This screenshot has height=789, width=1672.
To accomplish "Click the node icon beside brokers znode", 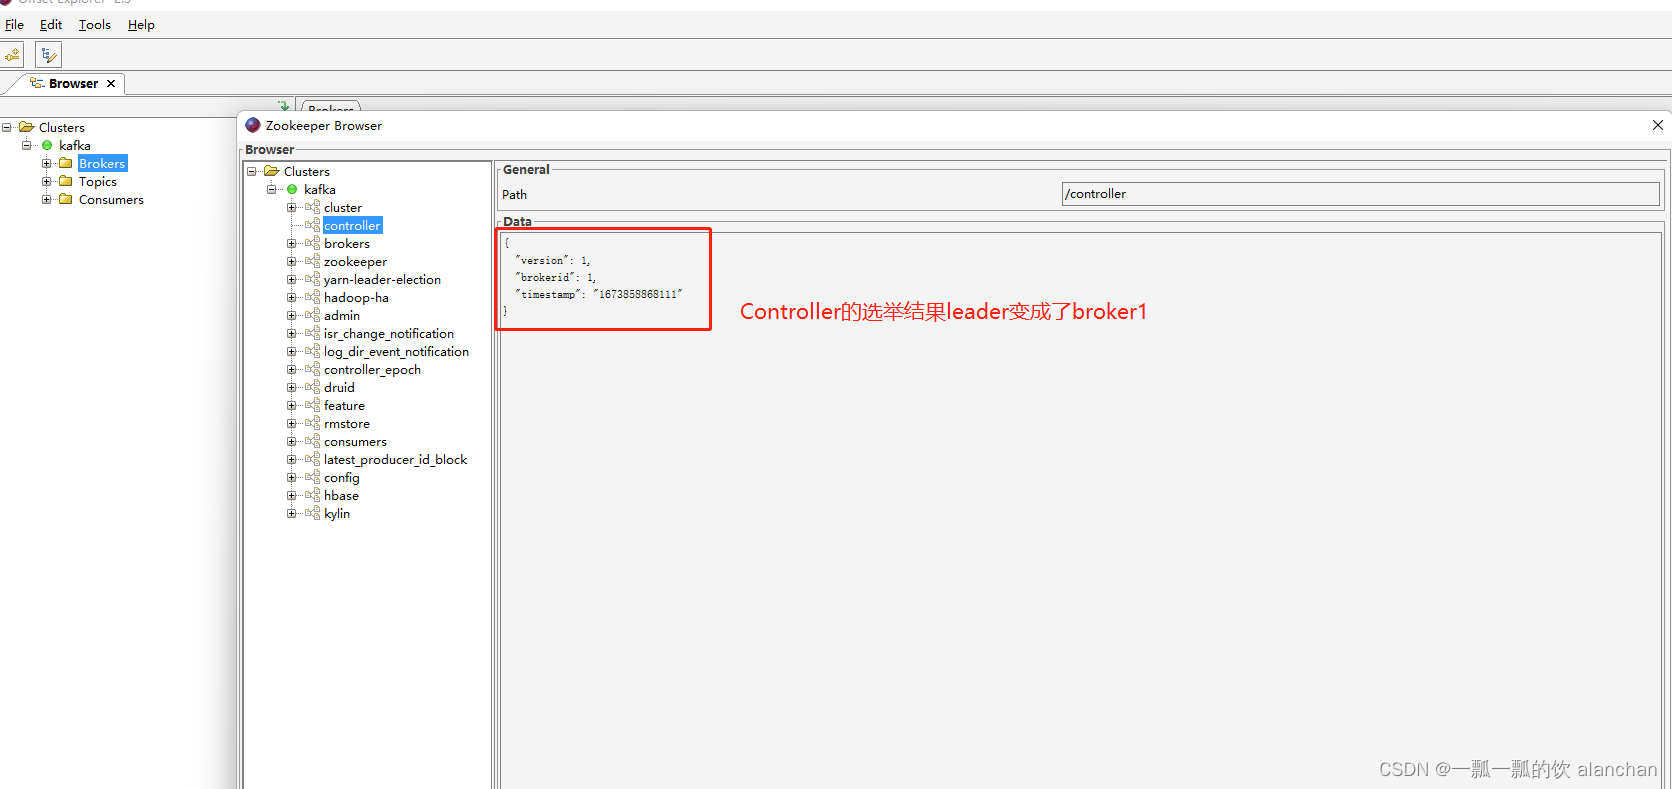I will tap(312, 243).
